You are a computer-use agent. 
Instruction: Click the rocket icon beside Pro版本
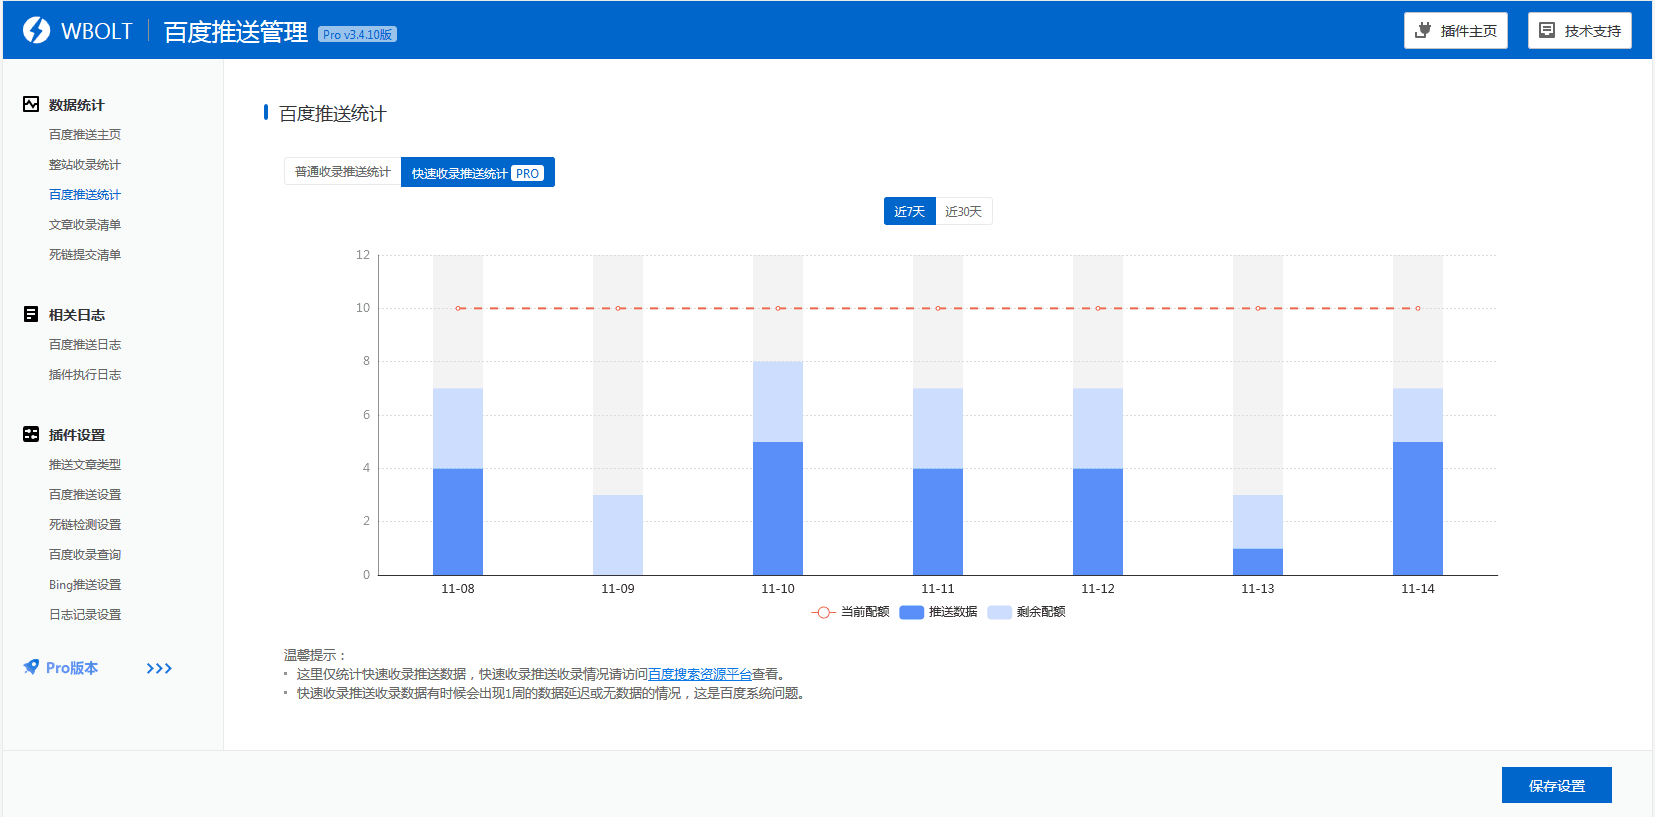click(x=31, y=667)
